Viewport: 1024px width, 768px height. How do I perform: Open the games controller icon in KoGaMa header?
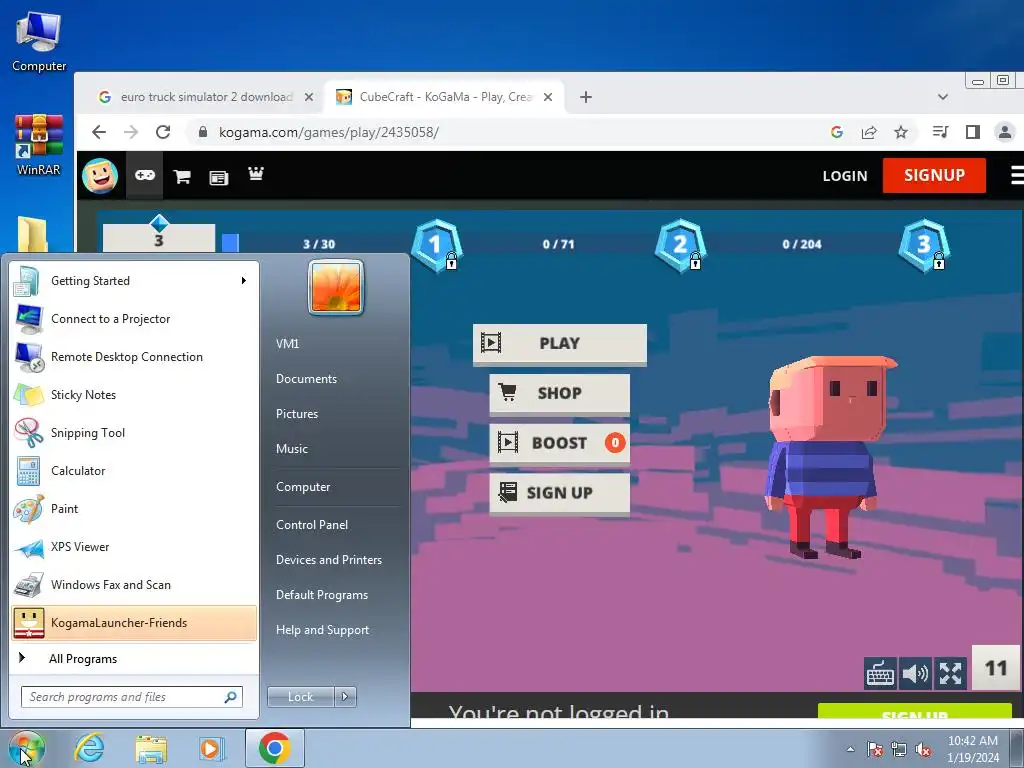point(144,176)
